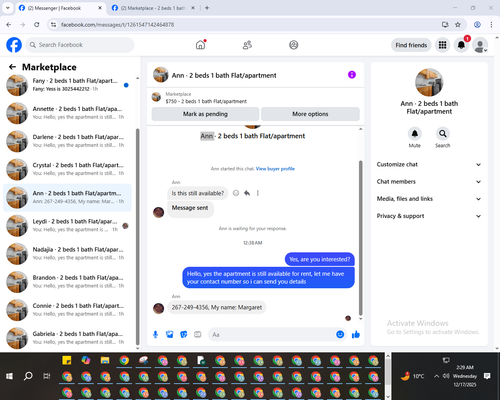Screen dimensions: 500x400
Task: Click the chat list scrollbar
Action: tap(137, 236)
